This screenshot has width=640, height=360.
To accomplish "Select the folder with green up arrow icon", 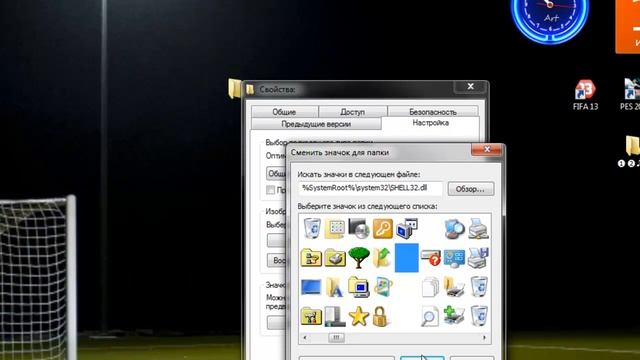I will (382, 258).
